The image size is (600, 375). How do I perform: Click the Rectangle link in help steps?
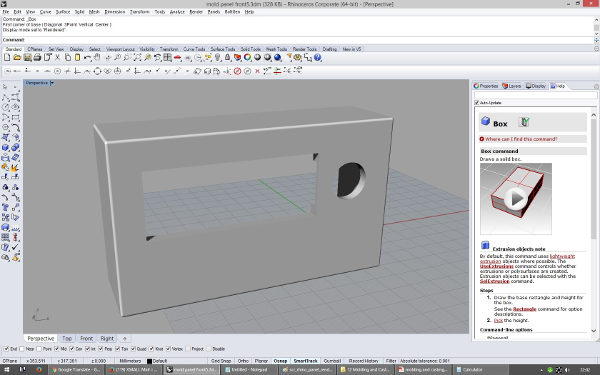coord(524,309)
